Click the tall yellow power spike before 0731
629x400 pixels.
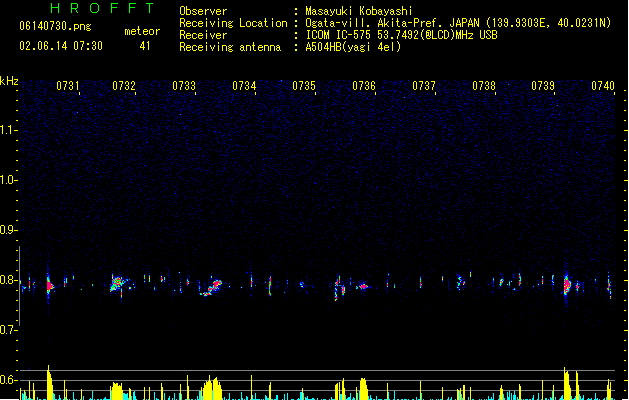coord(49,383)
